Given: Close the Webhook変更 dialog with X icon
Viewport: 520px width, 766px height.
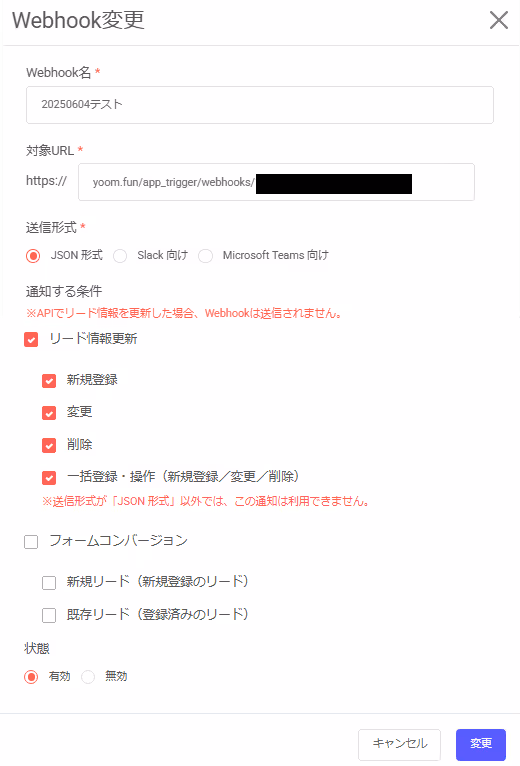Looking at the screenshot, I should tap(498, 21).
